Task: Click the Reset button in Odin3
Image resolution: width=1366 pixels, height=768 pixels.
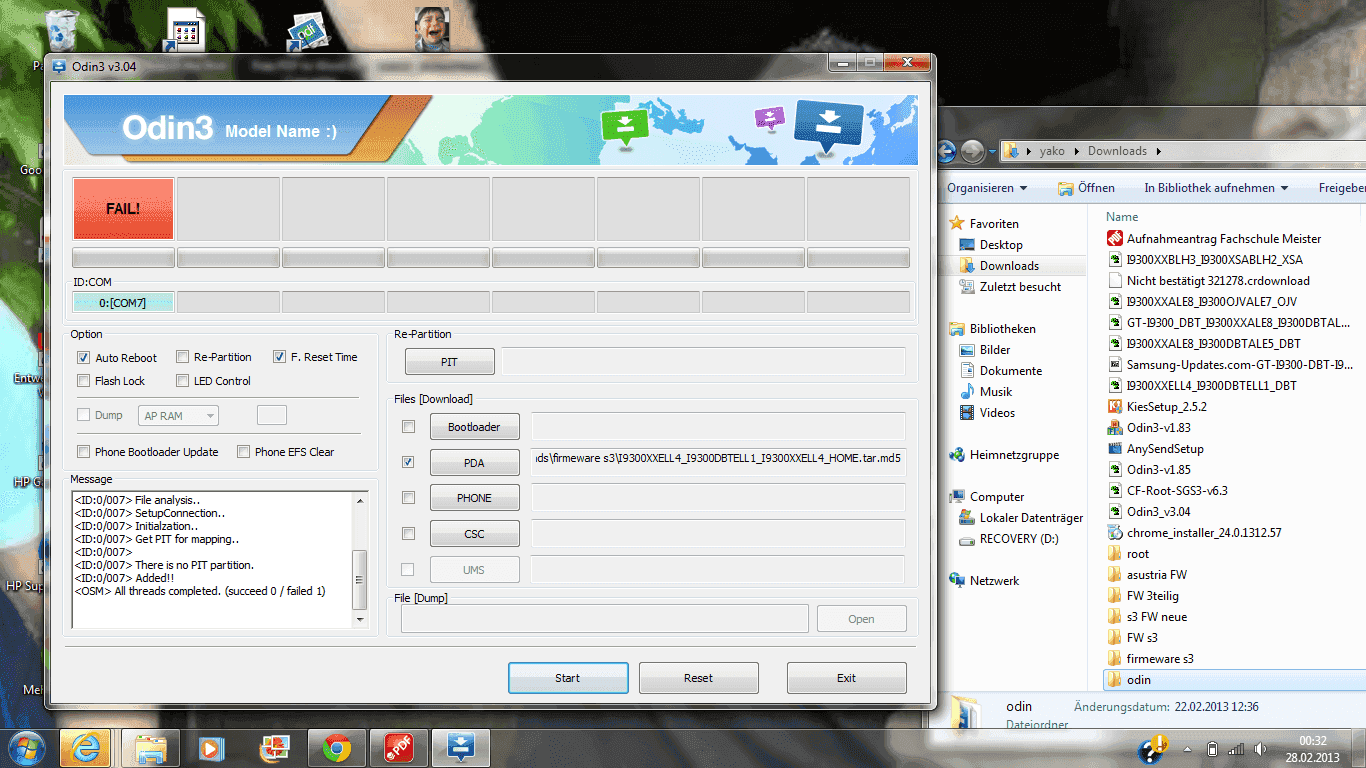Action: click(x=699, y=678)
